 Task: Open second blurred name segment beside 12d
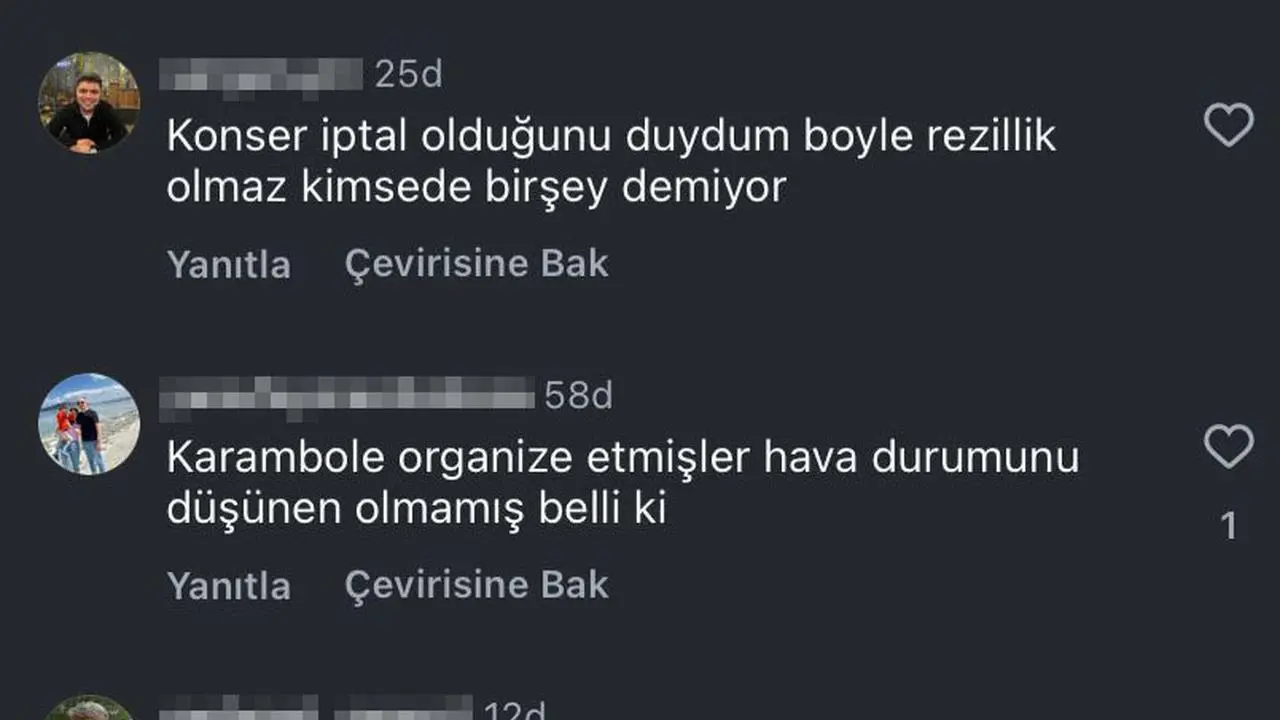[404, 709]
